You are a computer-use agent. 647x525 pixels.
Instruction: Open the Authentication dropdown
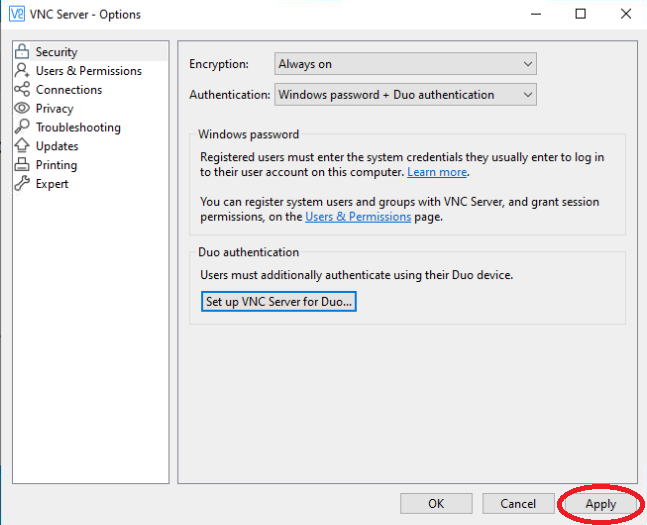tap(405, 95)
